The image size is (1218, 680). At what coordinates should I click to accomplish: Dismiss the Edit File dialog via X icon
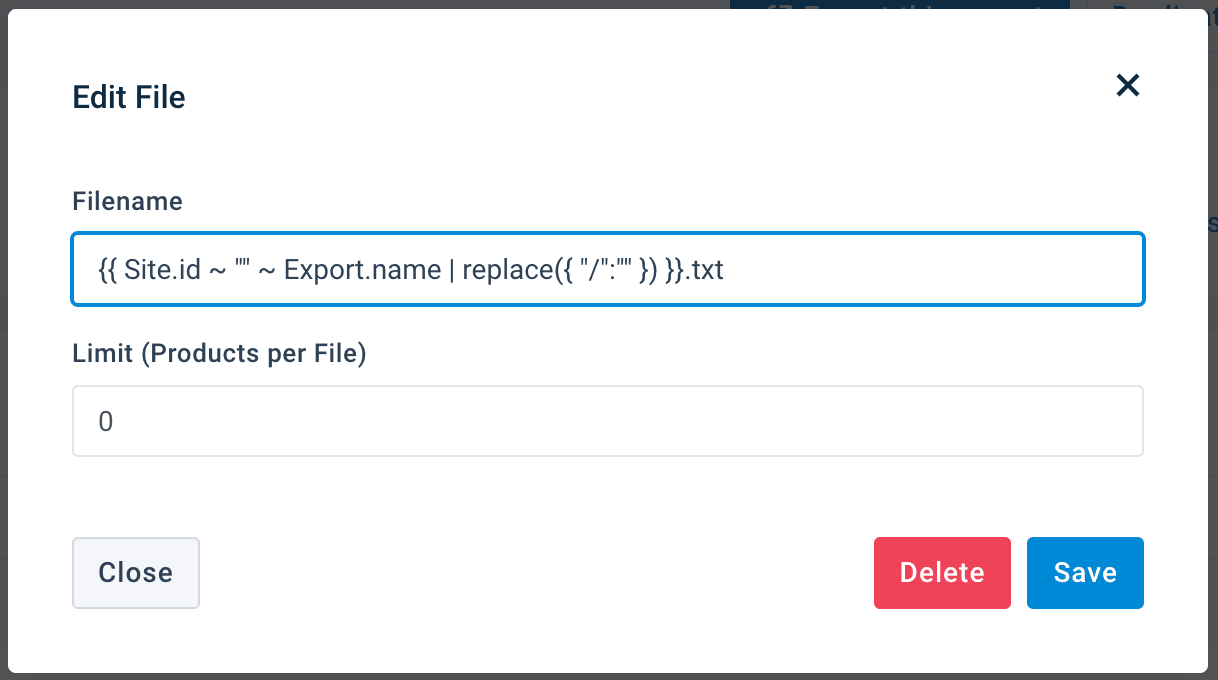[x=1128, y=86]
